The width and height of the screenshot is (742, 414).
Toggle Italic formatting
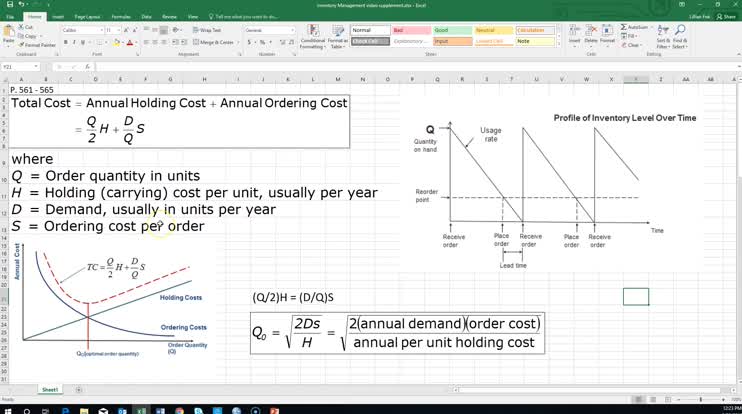pyautogui.click(x=73, y=42)
